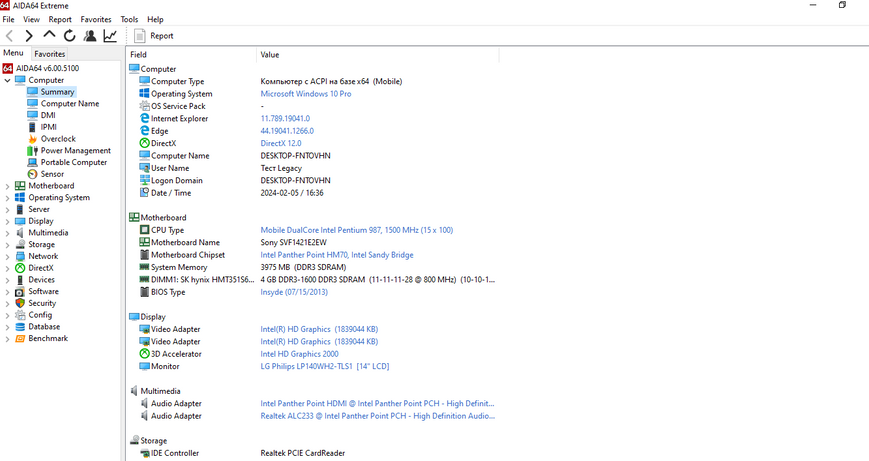
Task: Click the Storage drive icon in the tree
Action: tap(20, 244)
